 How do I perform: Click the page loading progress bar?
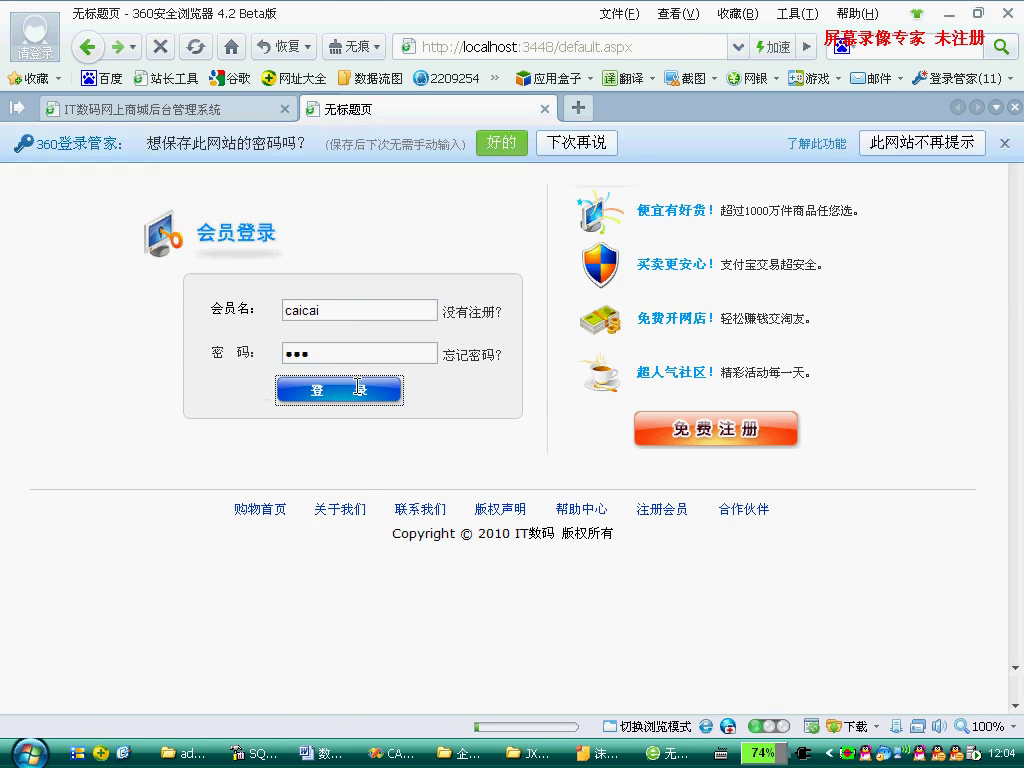[526, 727]
